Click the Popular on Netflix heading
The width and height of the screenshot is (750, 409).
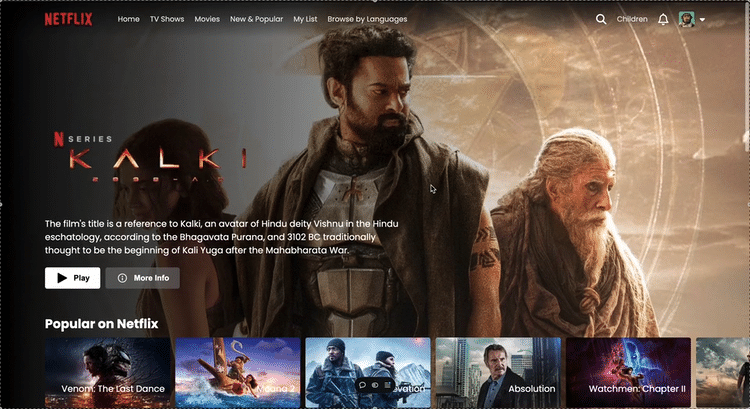[101, 324]
